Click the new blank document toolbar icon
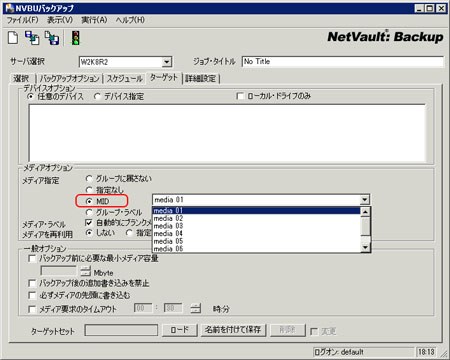450x360 pixels. click(x=13, y=37)
